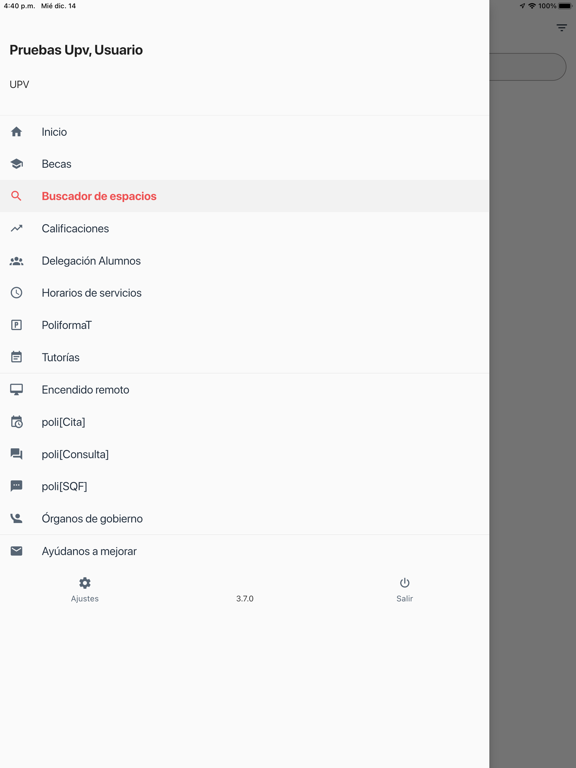576x768 pixels.
Task: Click the poli[SQF] message icon
Action: pyautogui.click(x=16, y=486)
